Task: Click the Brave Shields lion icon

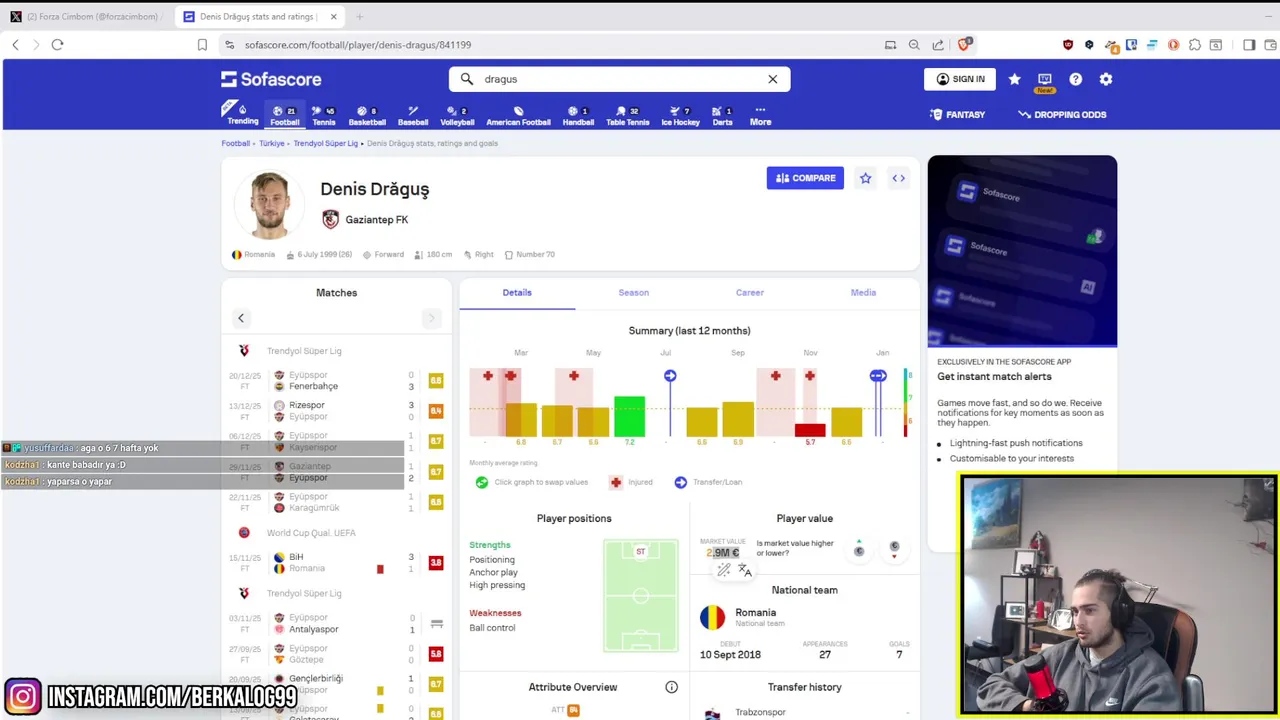Action: click(965, 44)
